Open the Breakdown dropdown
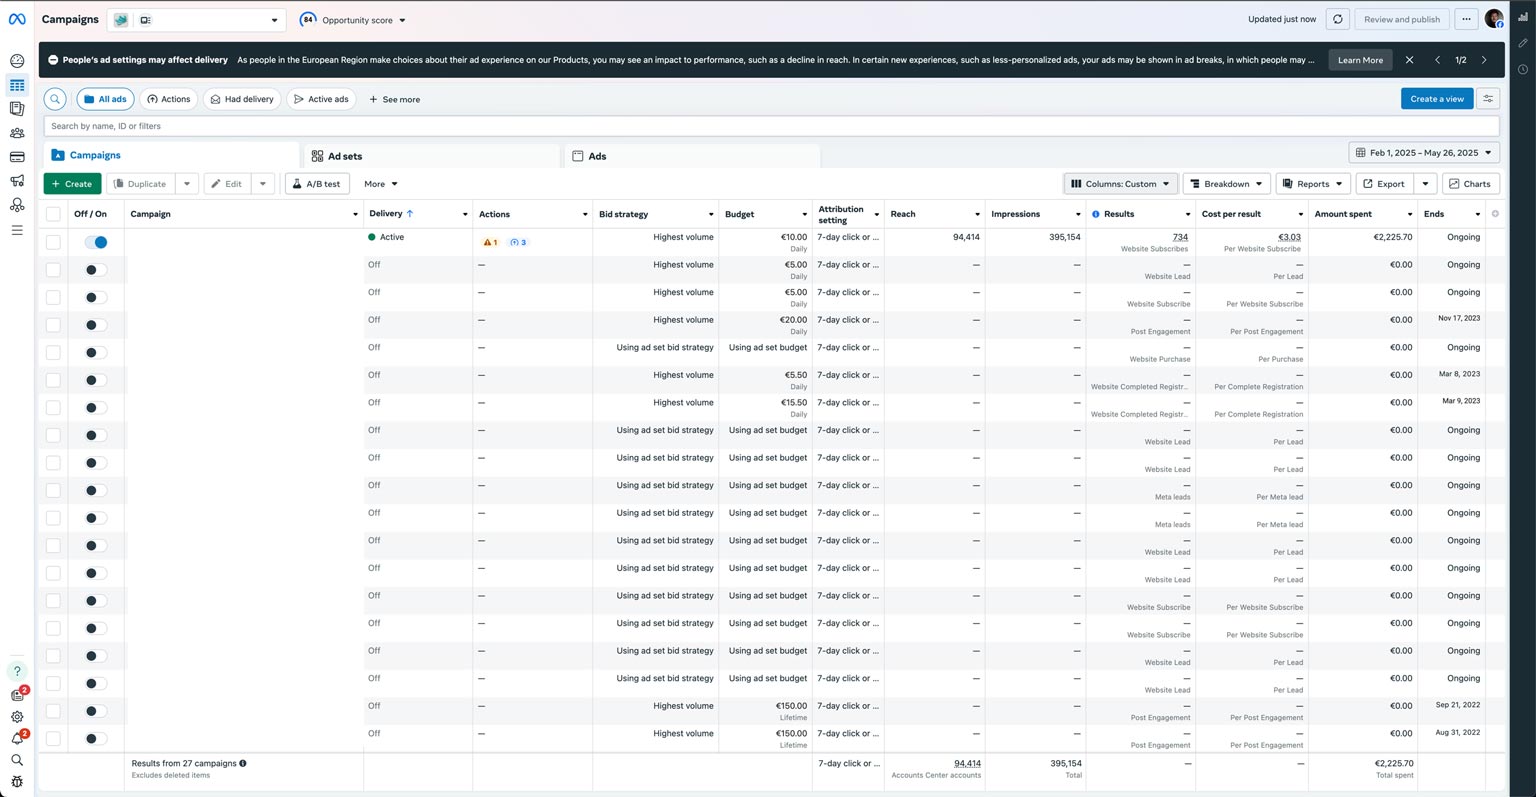This screenshot has width=1536, height=797. pyautogui.click(x=1226, y=184)
